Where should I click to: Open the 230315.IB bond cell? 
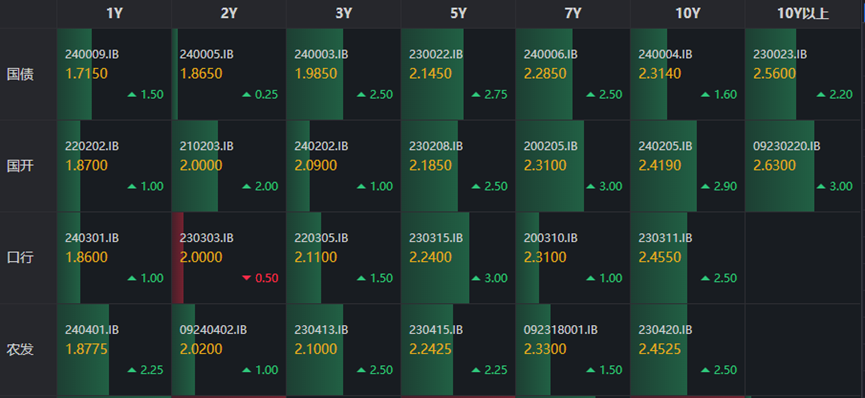(458, 258)
